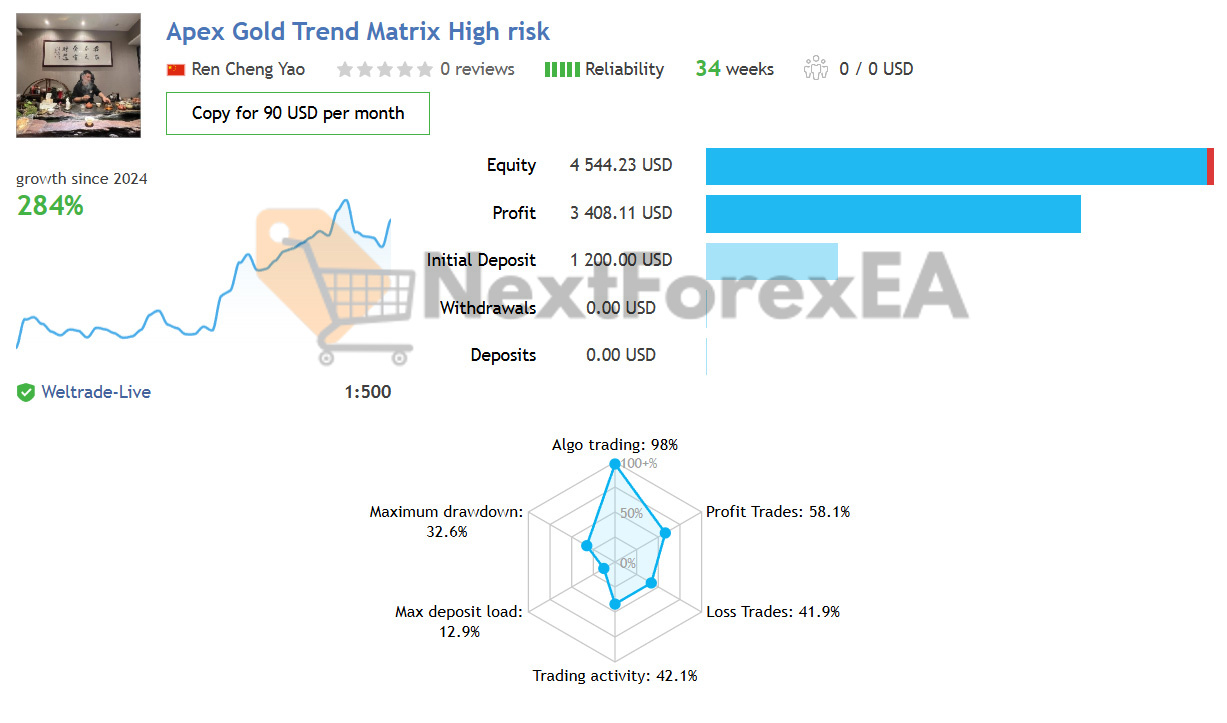
Task: Open Ren Cheng Yao's profile
Action: [247, 69]
